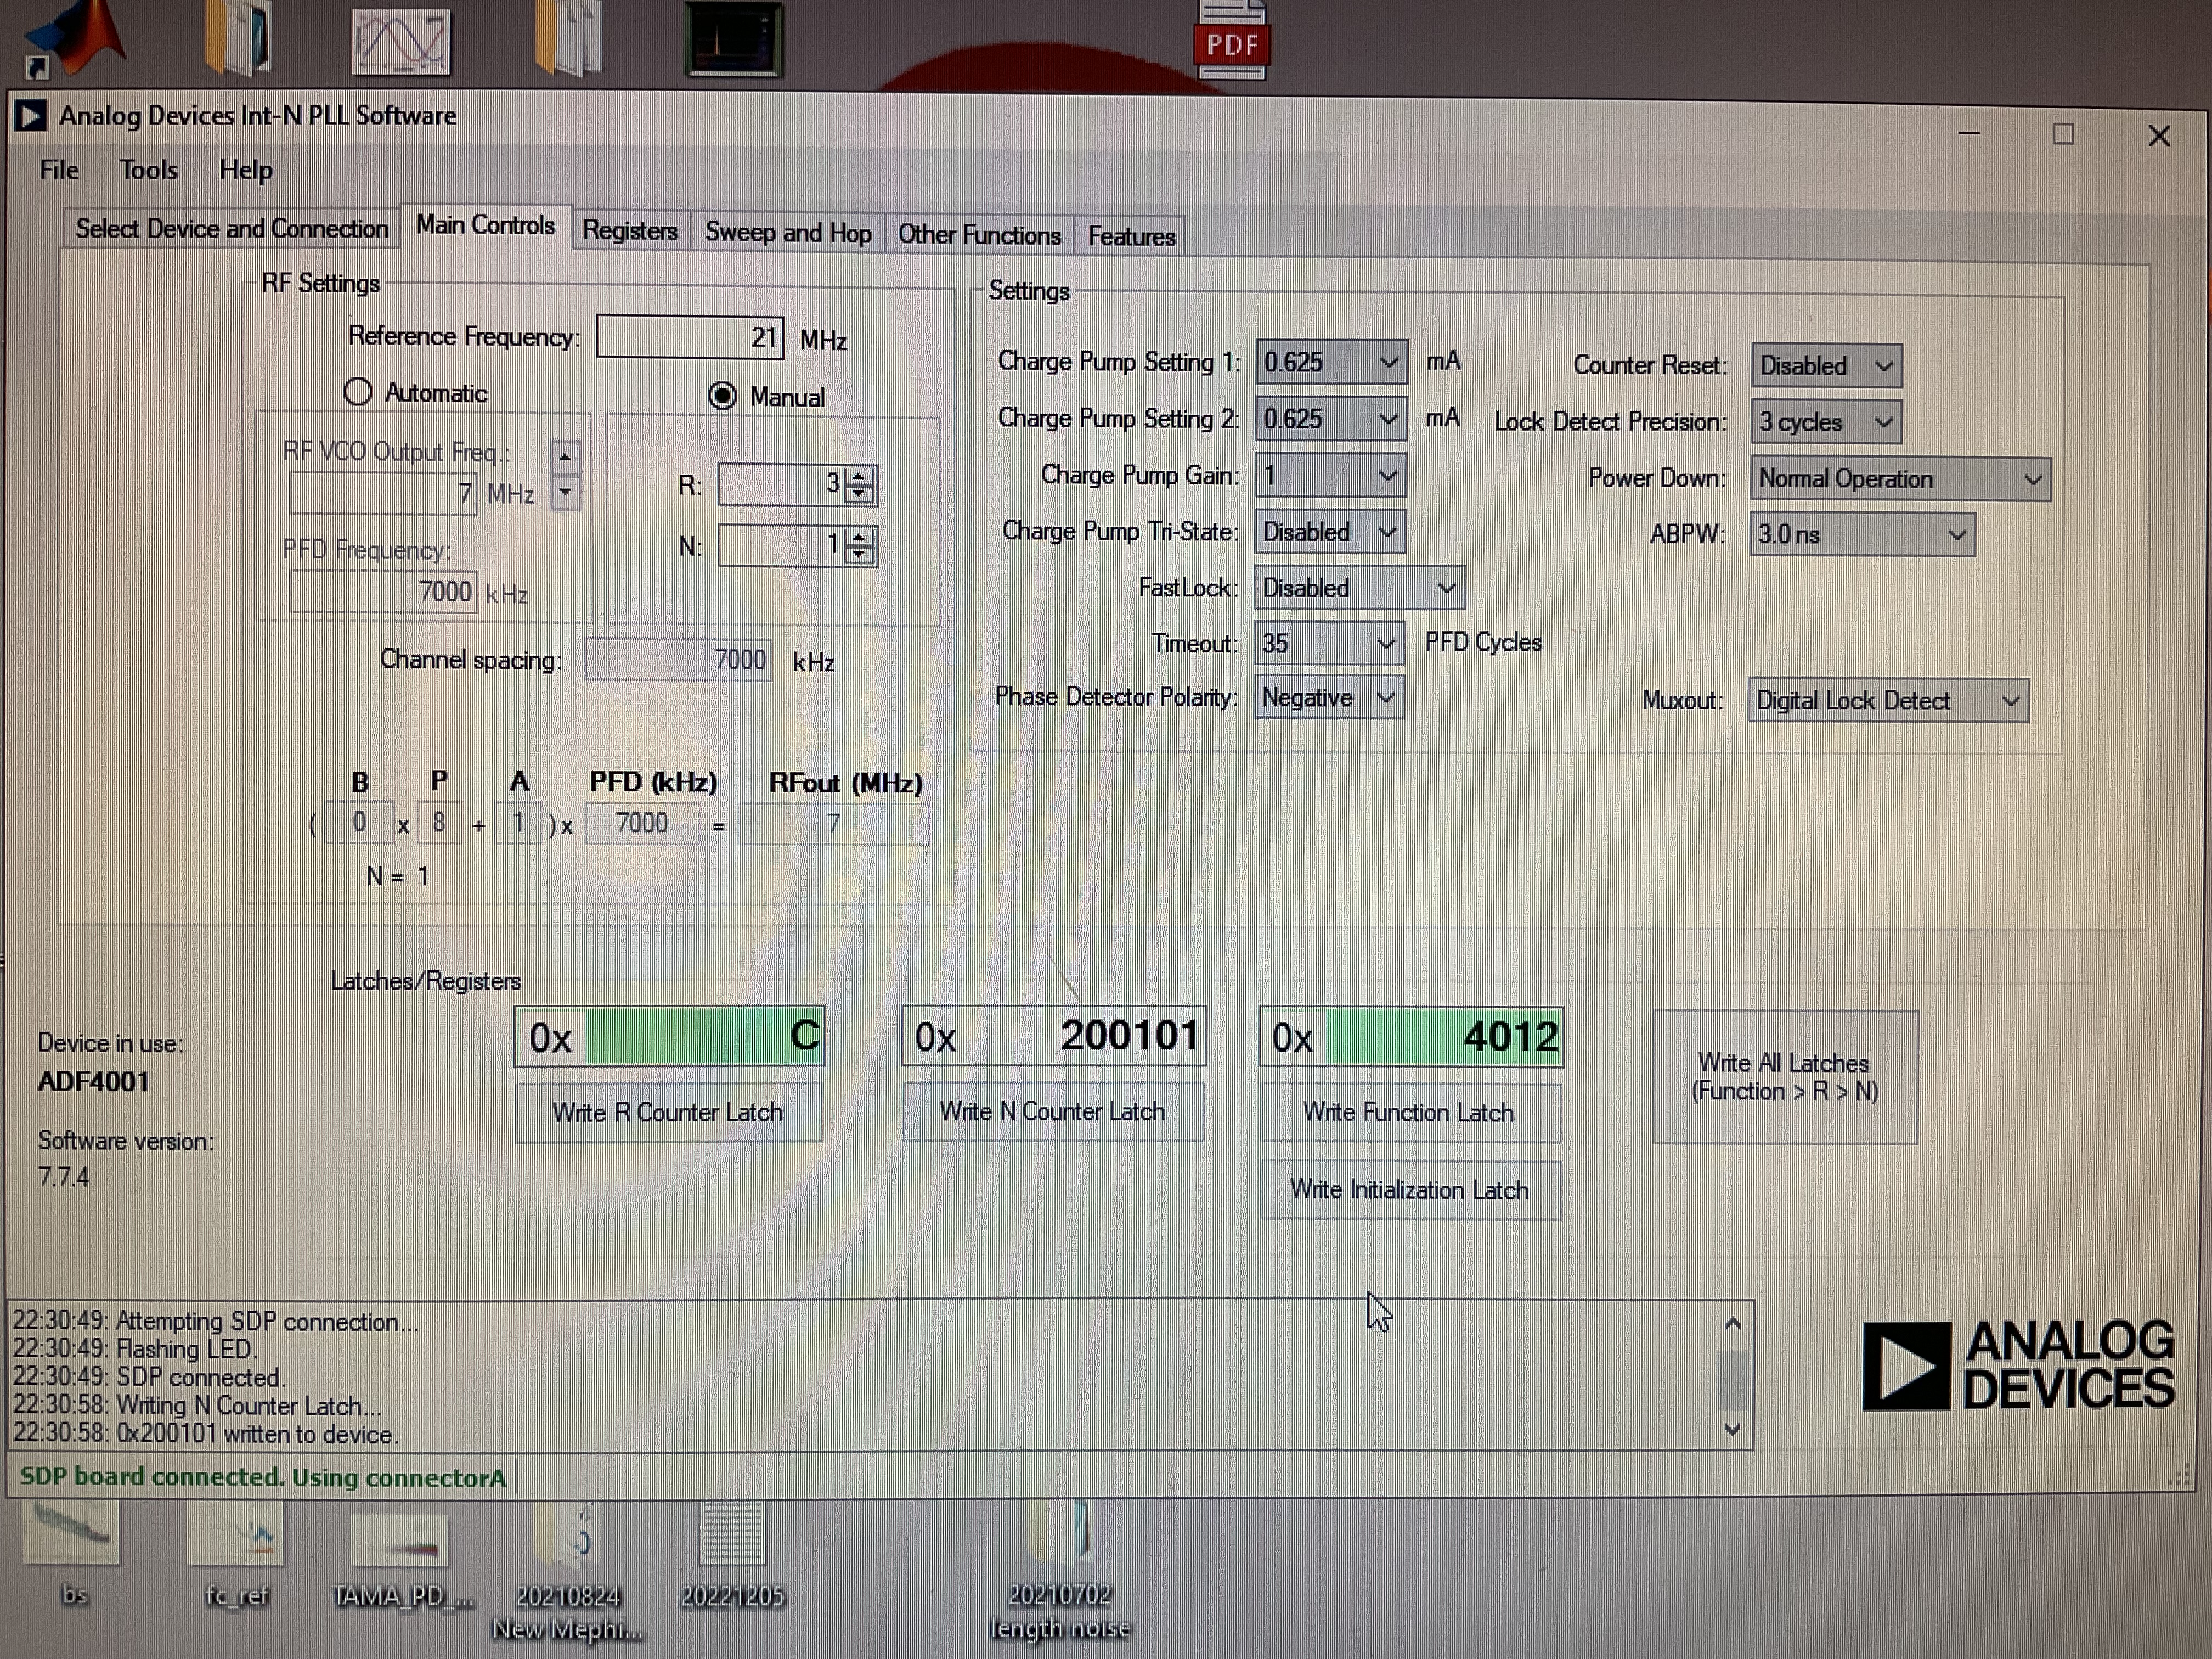Expand the FastLock dropdown
Viewport: 2212px width, 1659px height.
pyautogui.click(x=1360, y=588)
